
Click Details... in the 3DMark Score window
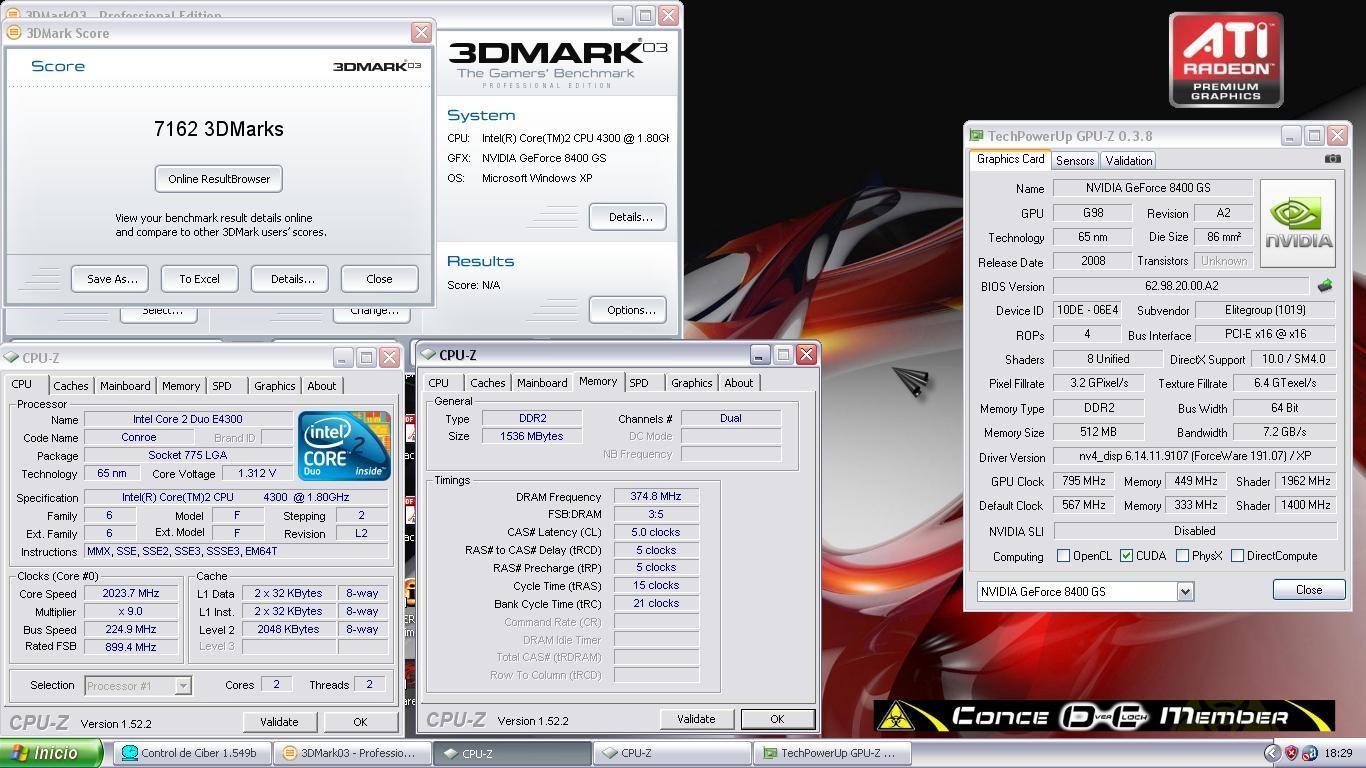(x=292, y=279)
